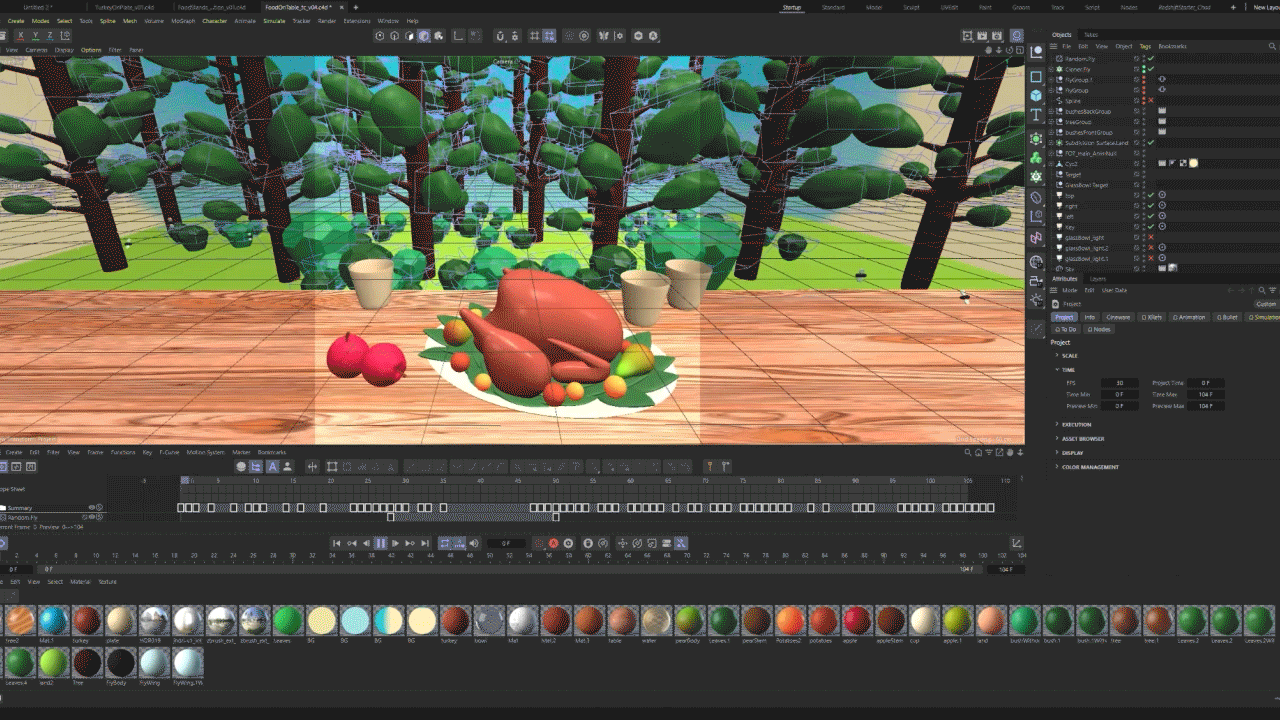
Task: Click the Go to Start playback icon
Action: point(336,543)
